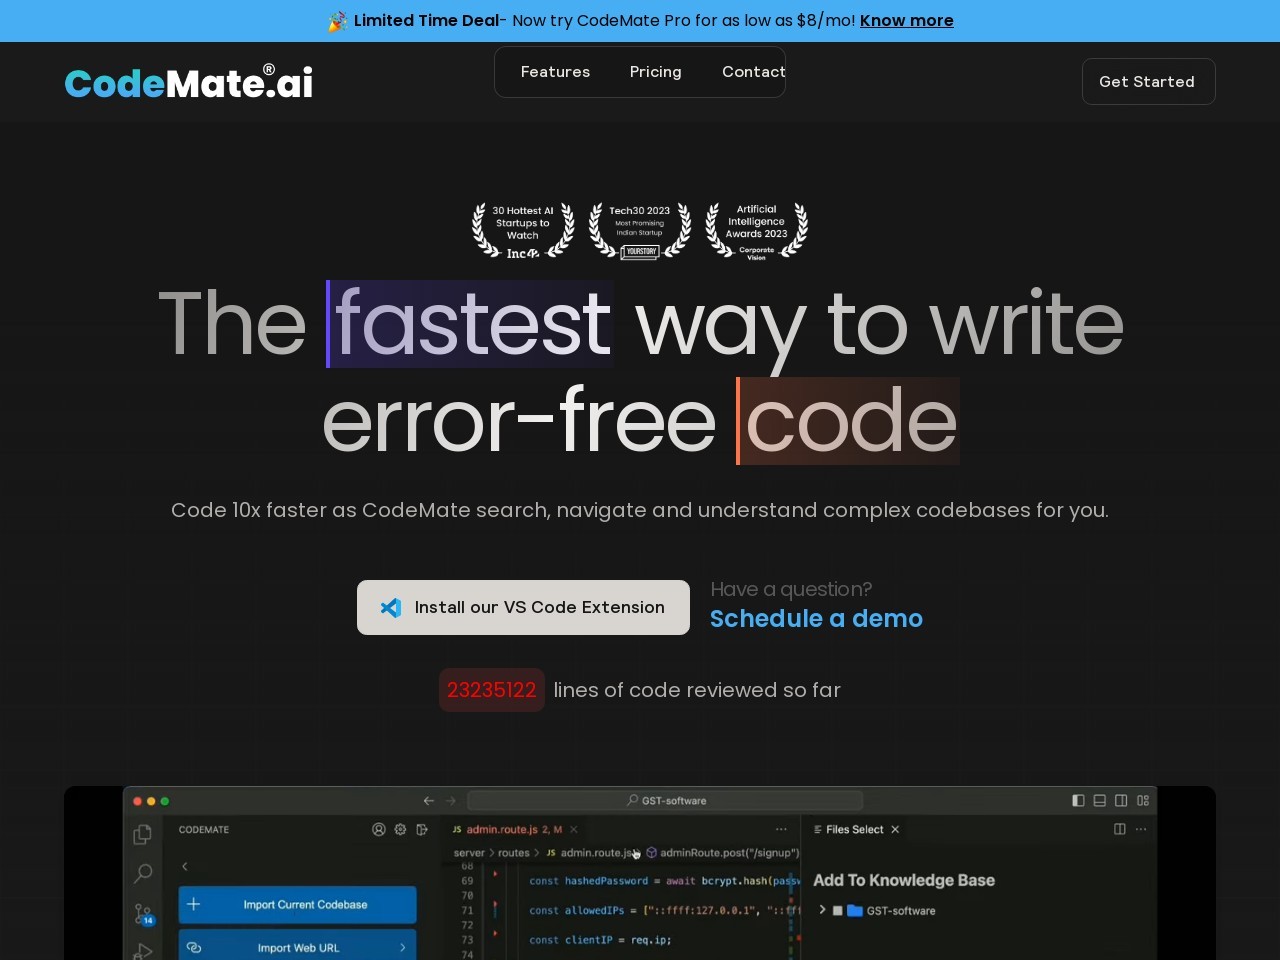The height and width of the screenshot is (960, 1280).
Task: Click the Import Web URL button
Action: pos(298,947)
